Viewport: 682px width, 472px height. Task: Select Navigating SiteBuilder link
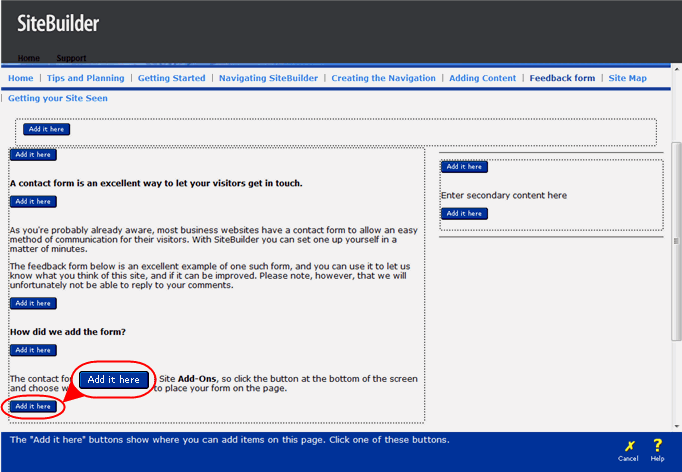pyautogui.click(x=268, y=78)
